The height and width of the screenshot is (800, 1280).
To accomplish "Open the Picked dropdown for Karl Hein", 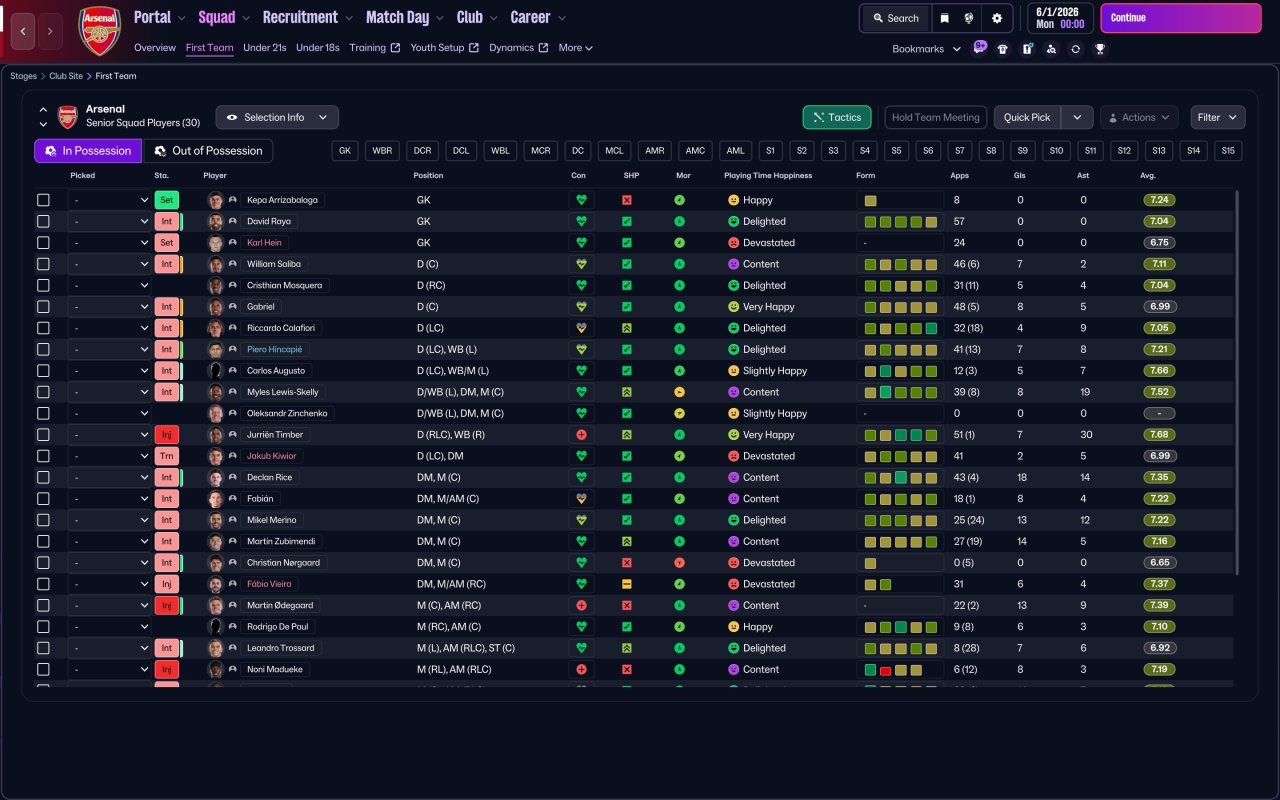I will click(x=109, y=243).
